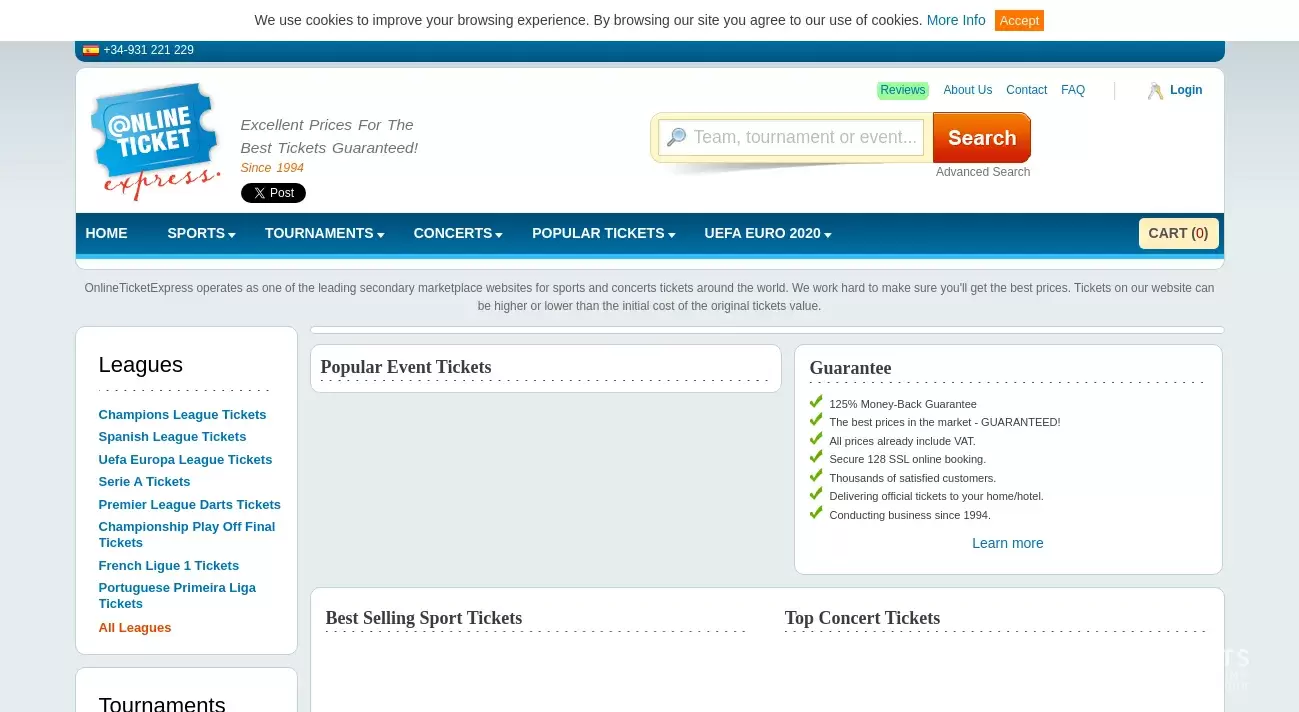Viewport: 1299px width, 712px height.
Task: Select Portuguese Primeira Liga Tickets
Action: tap(177, 596)
